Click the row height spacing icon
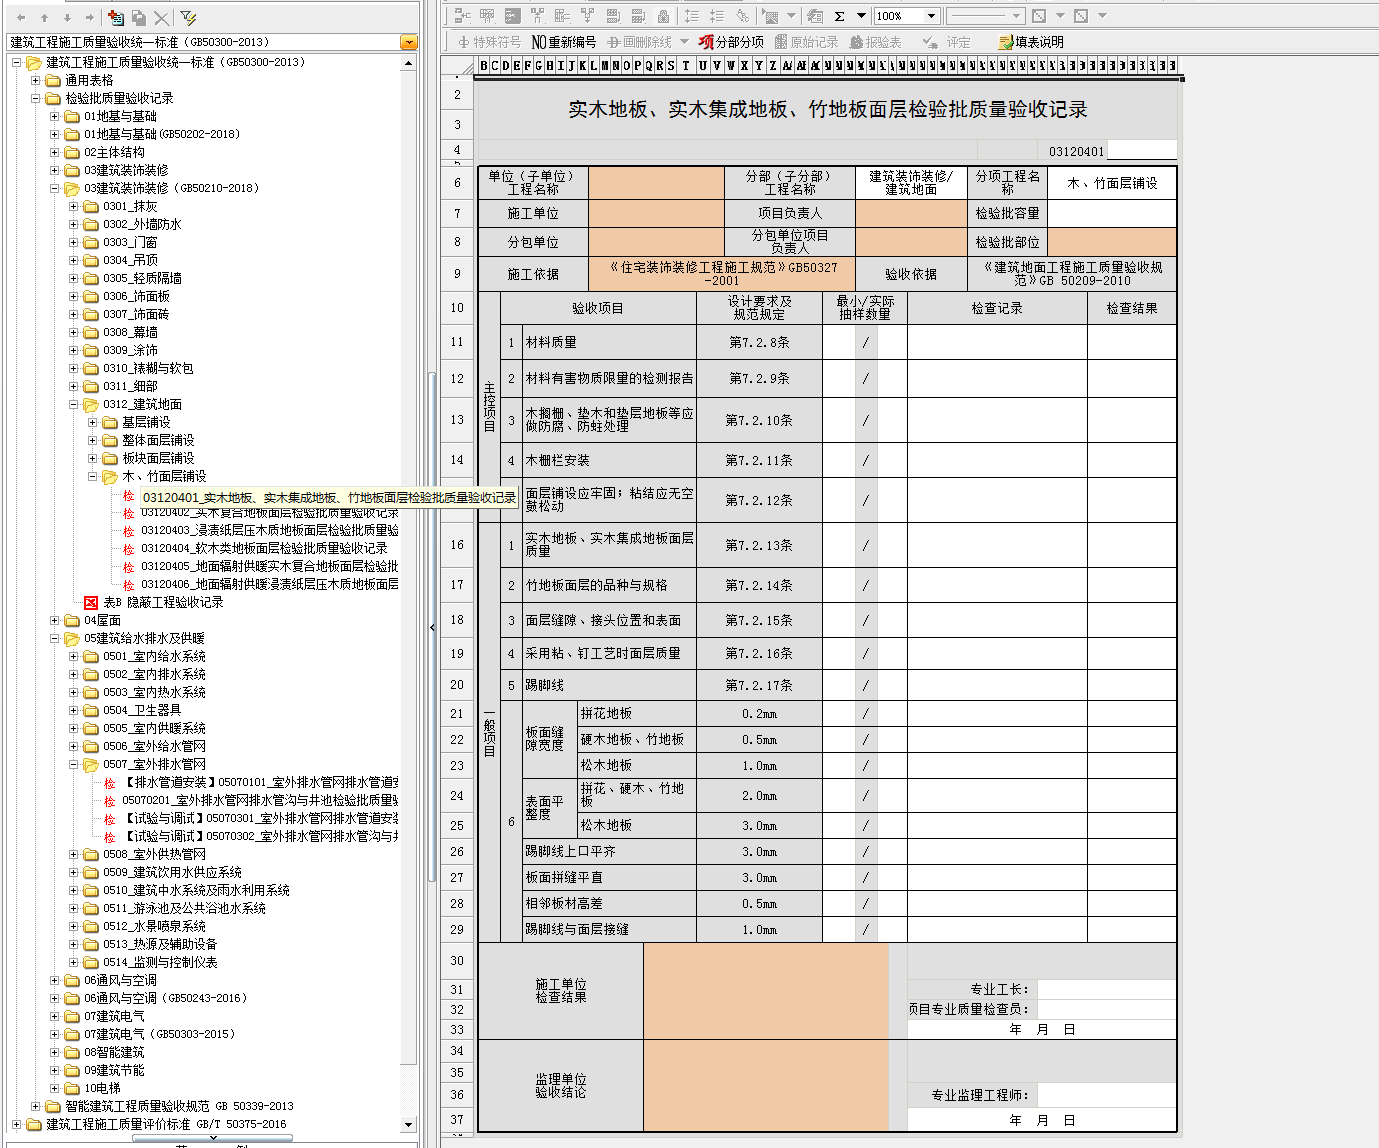The width and height of the screenshot is (1379, 1148). 691,16
